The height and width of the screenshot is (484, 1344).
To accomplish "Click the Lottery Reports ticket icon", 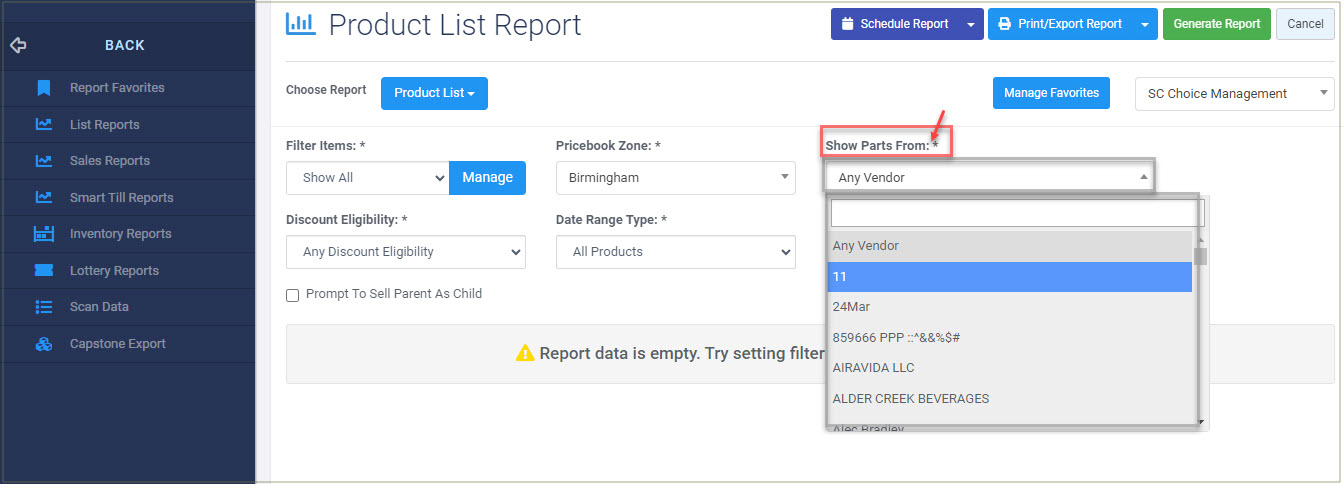I will [43, 271].
